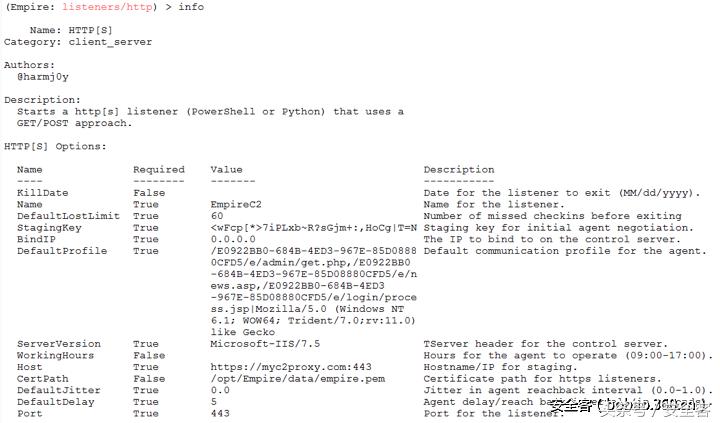Click the DefaultLostLimit value 60
The image size is (720, 423).
point(217,216)
